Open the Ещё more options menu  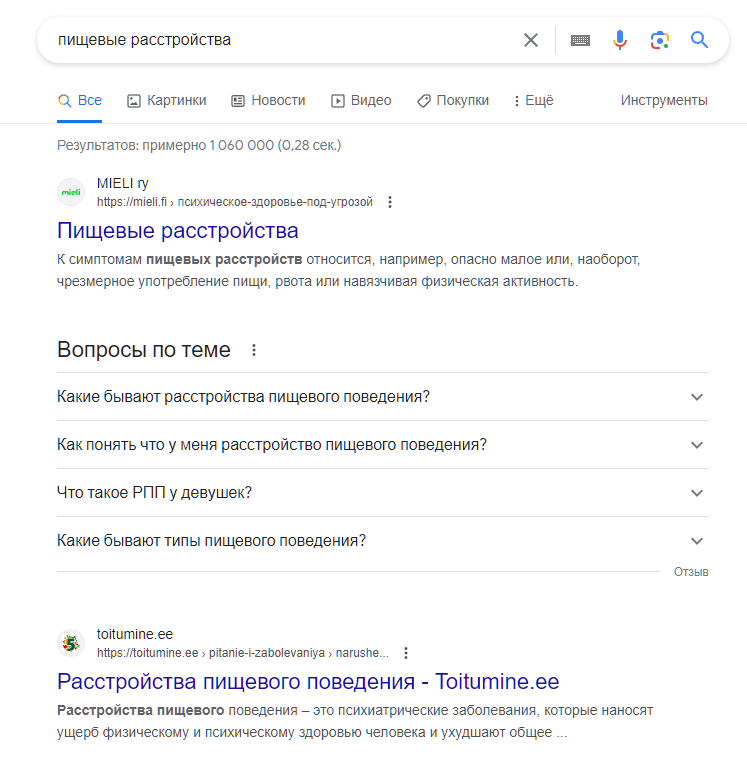point(534,101)
